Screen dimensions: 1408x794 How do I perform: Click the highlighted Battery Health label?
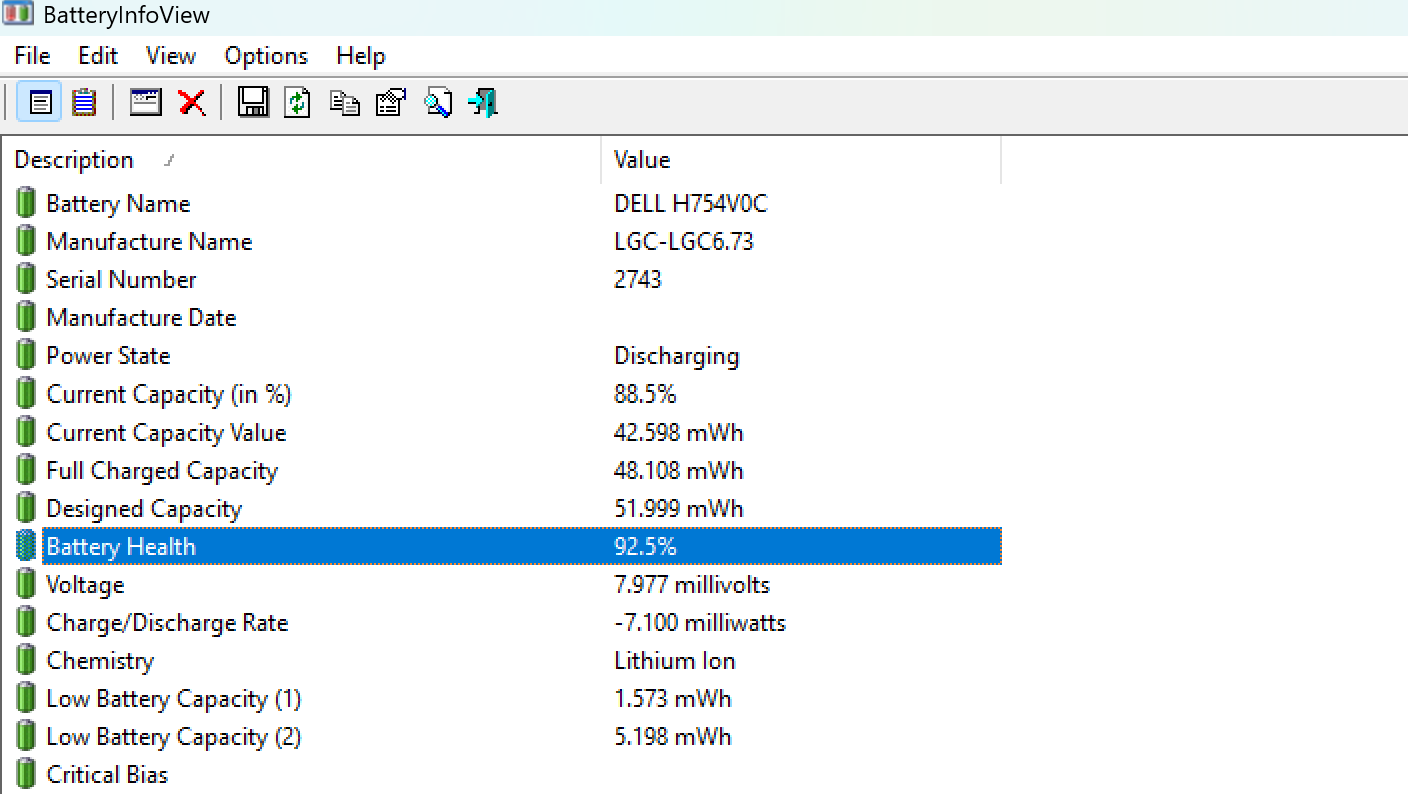point(121,547)
